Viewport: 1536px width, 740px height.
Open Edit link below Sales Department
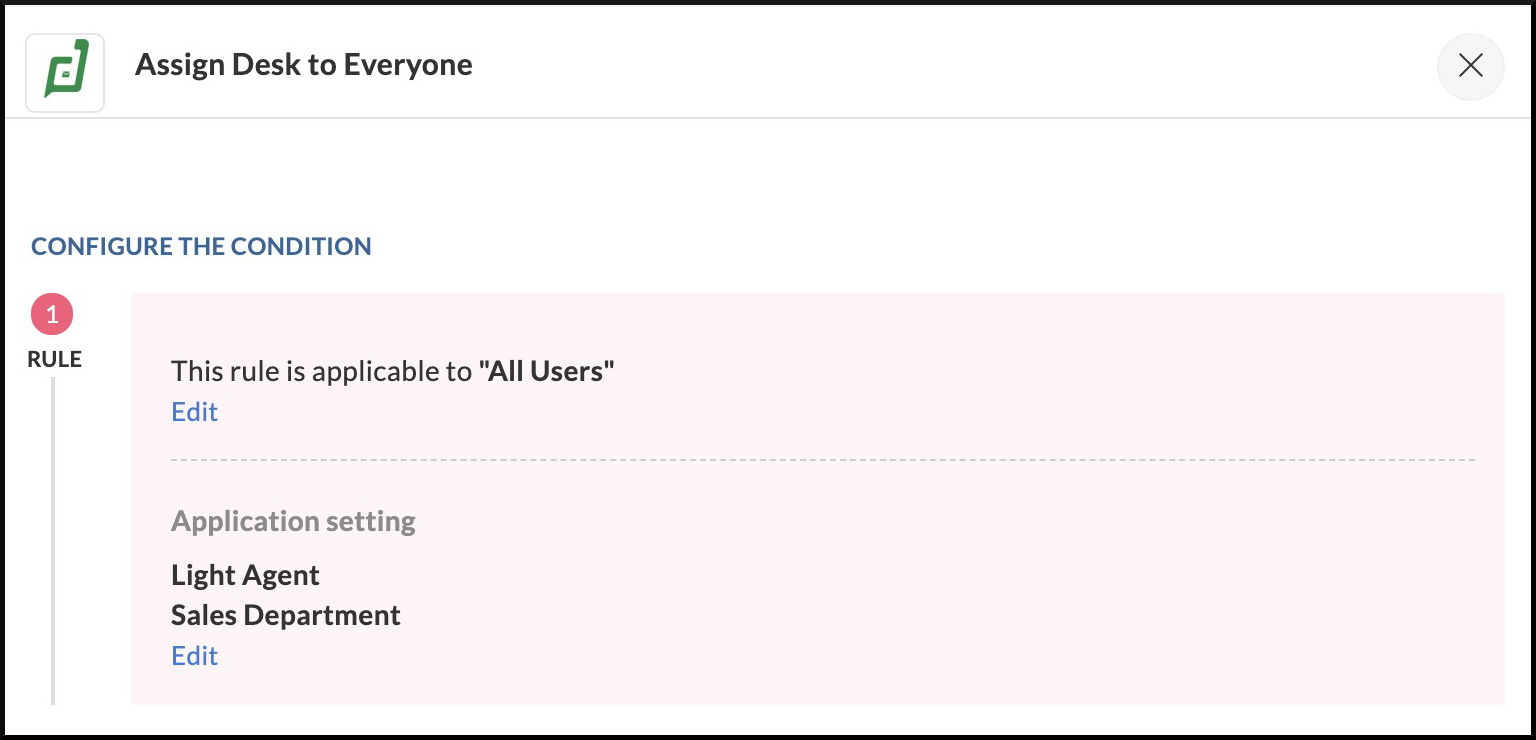click(x=194, y=656)
